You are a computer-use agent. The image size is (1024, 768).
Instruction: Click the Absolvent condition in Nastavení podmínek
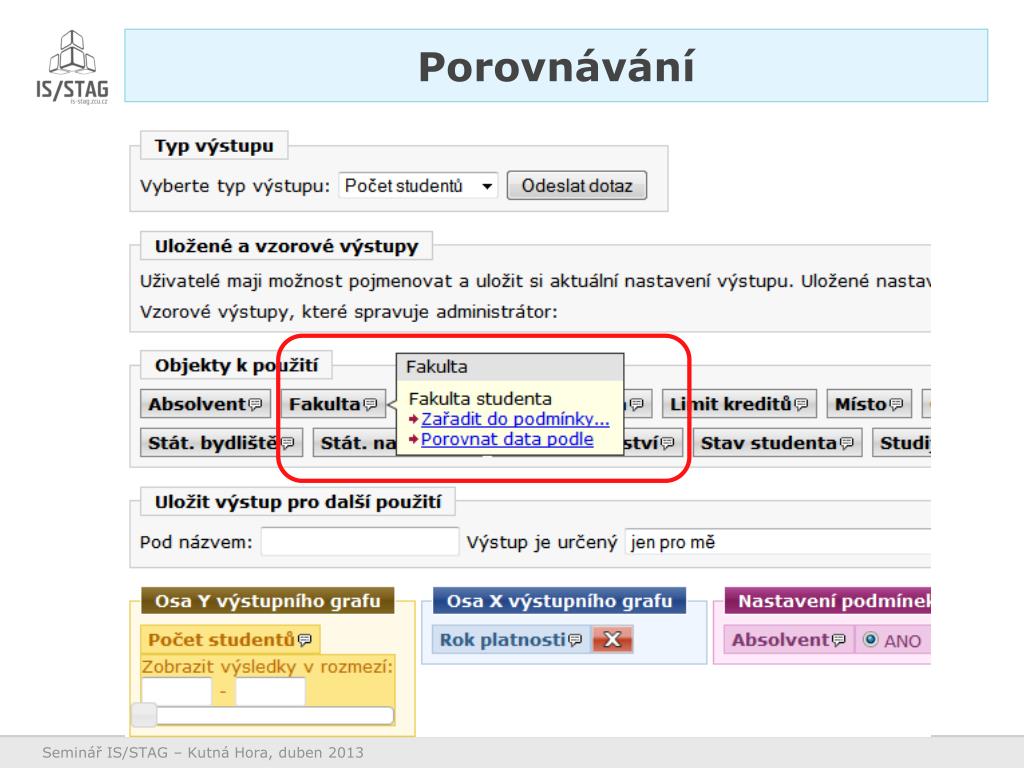(x=789, y=639)
